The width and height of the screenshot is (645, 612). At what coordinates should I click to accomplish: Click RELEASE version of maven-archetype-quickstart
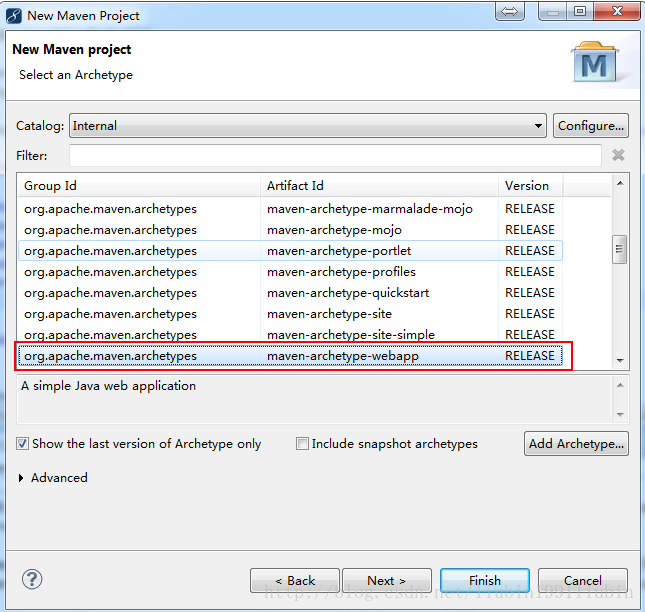tap(530, 293)
